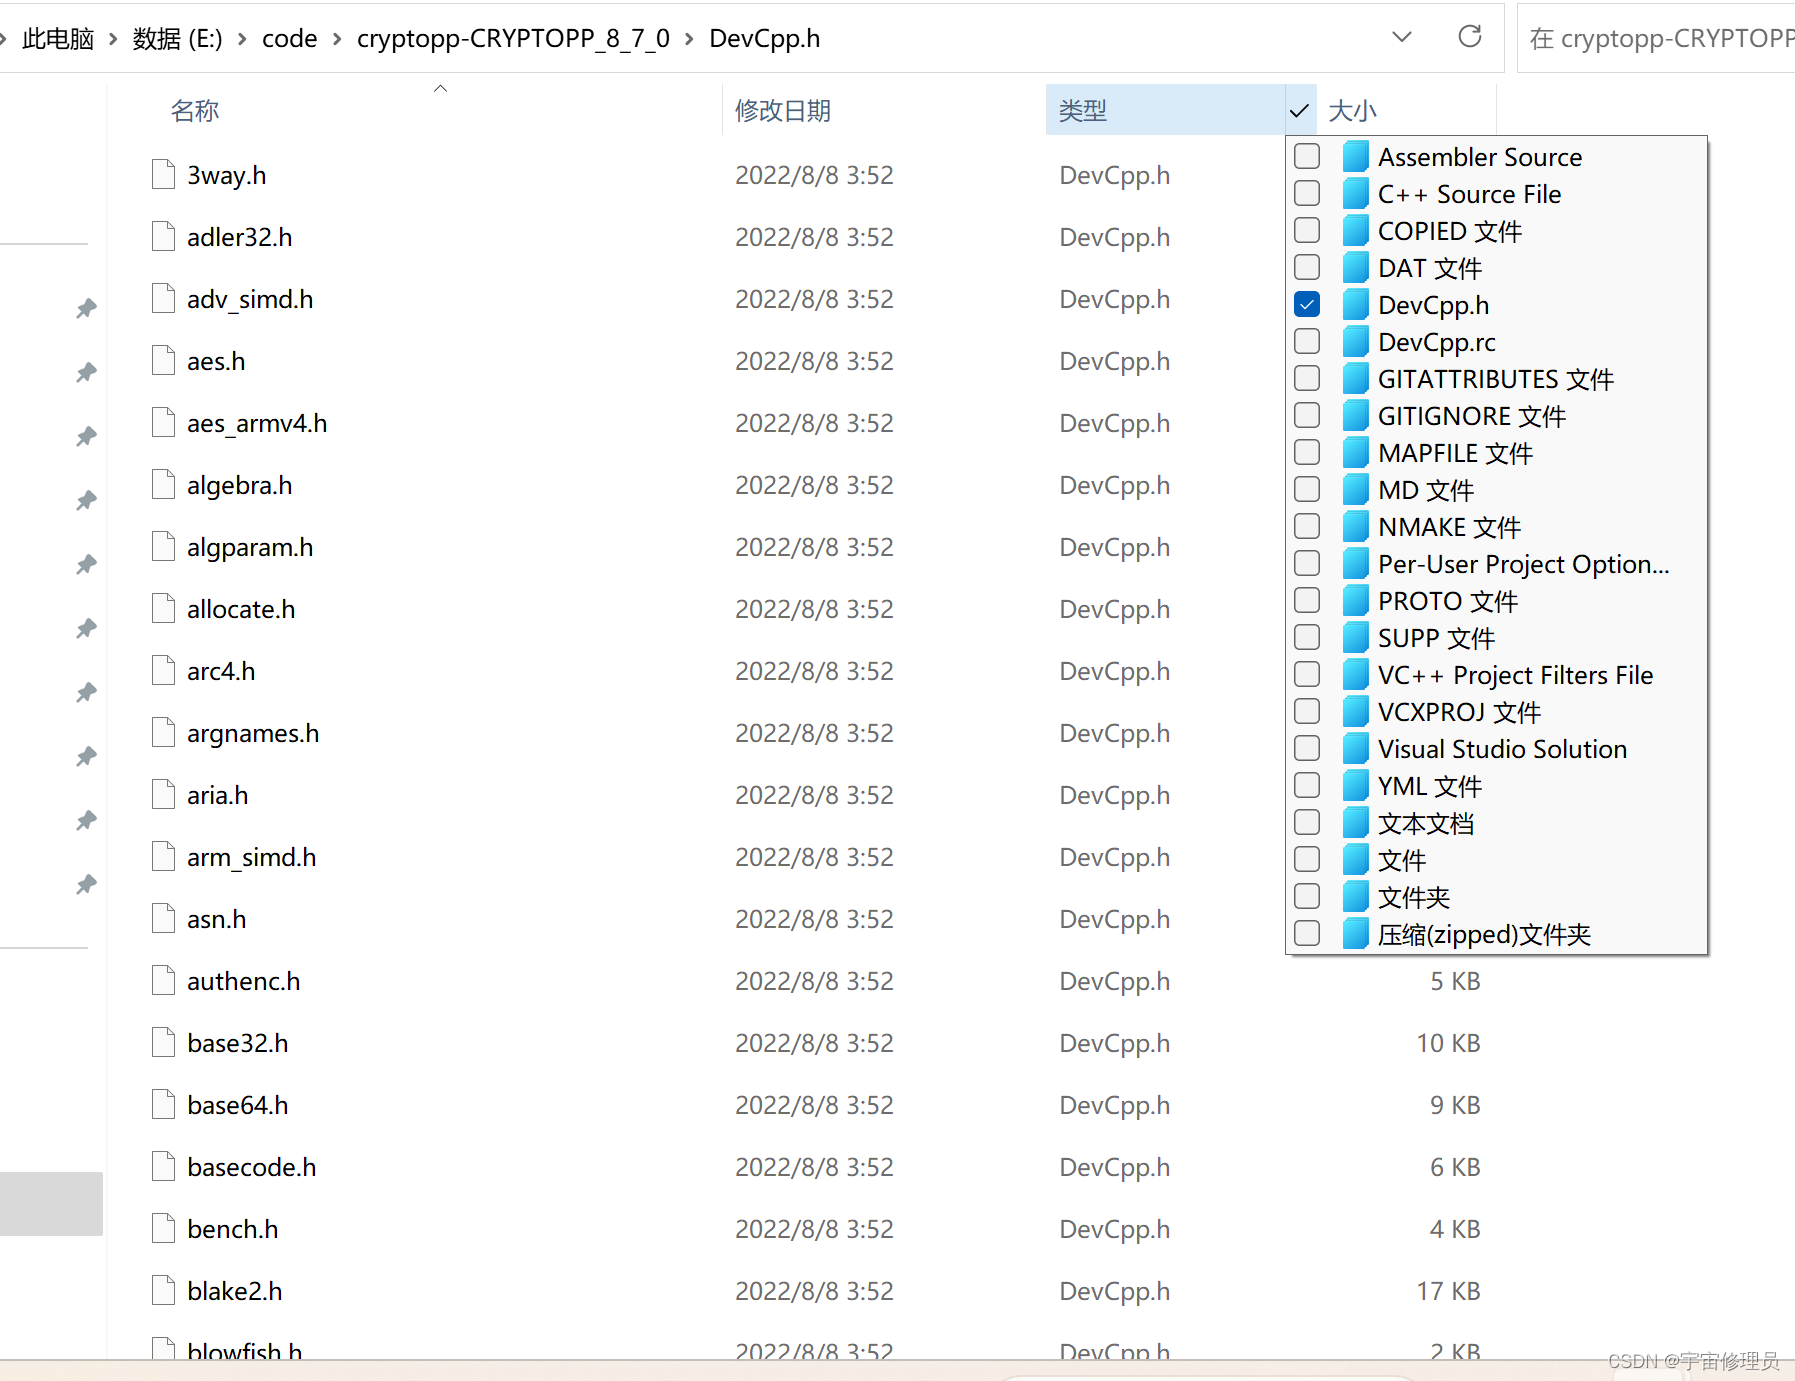Select the NMAKE 文件 filter entry
This screenshot has width=1795, height=1381.
pyautogui.click(x=1449, y=527)
